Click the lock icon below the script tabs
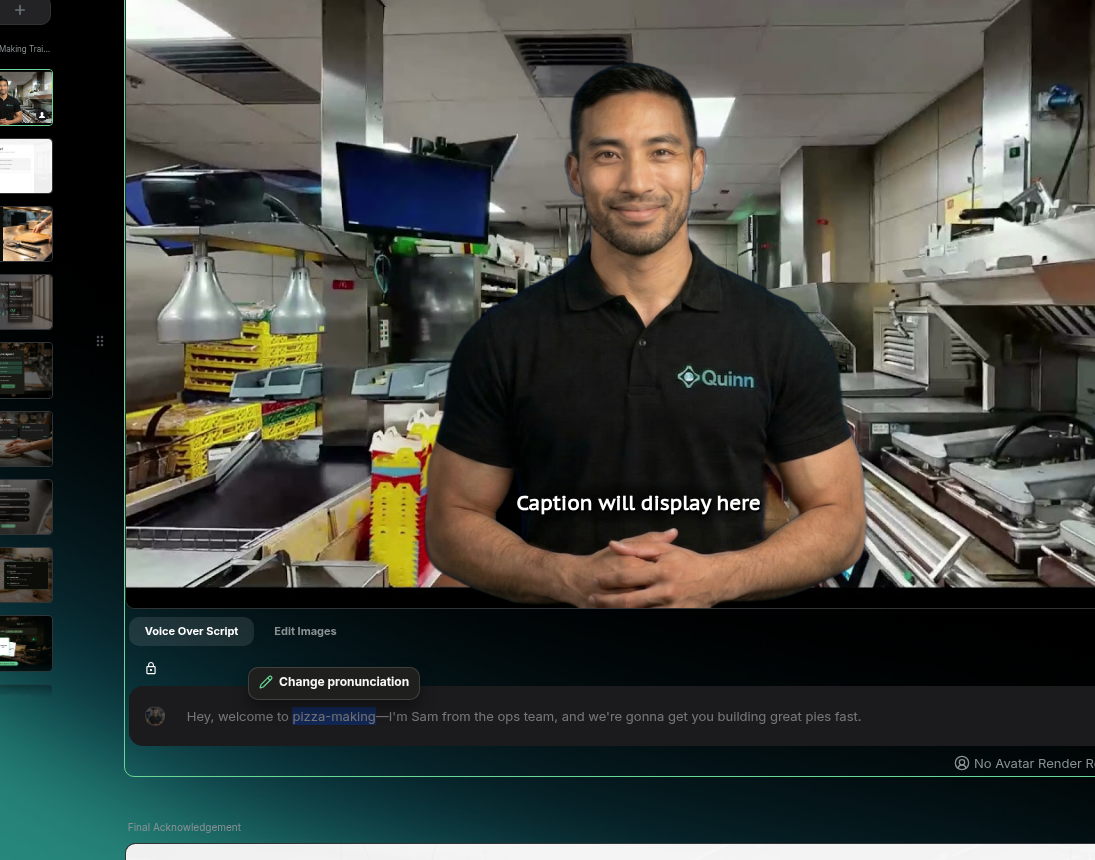This screenshot has height=860, width=1095. (x=151, y=669)
